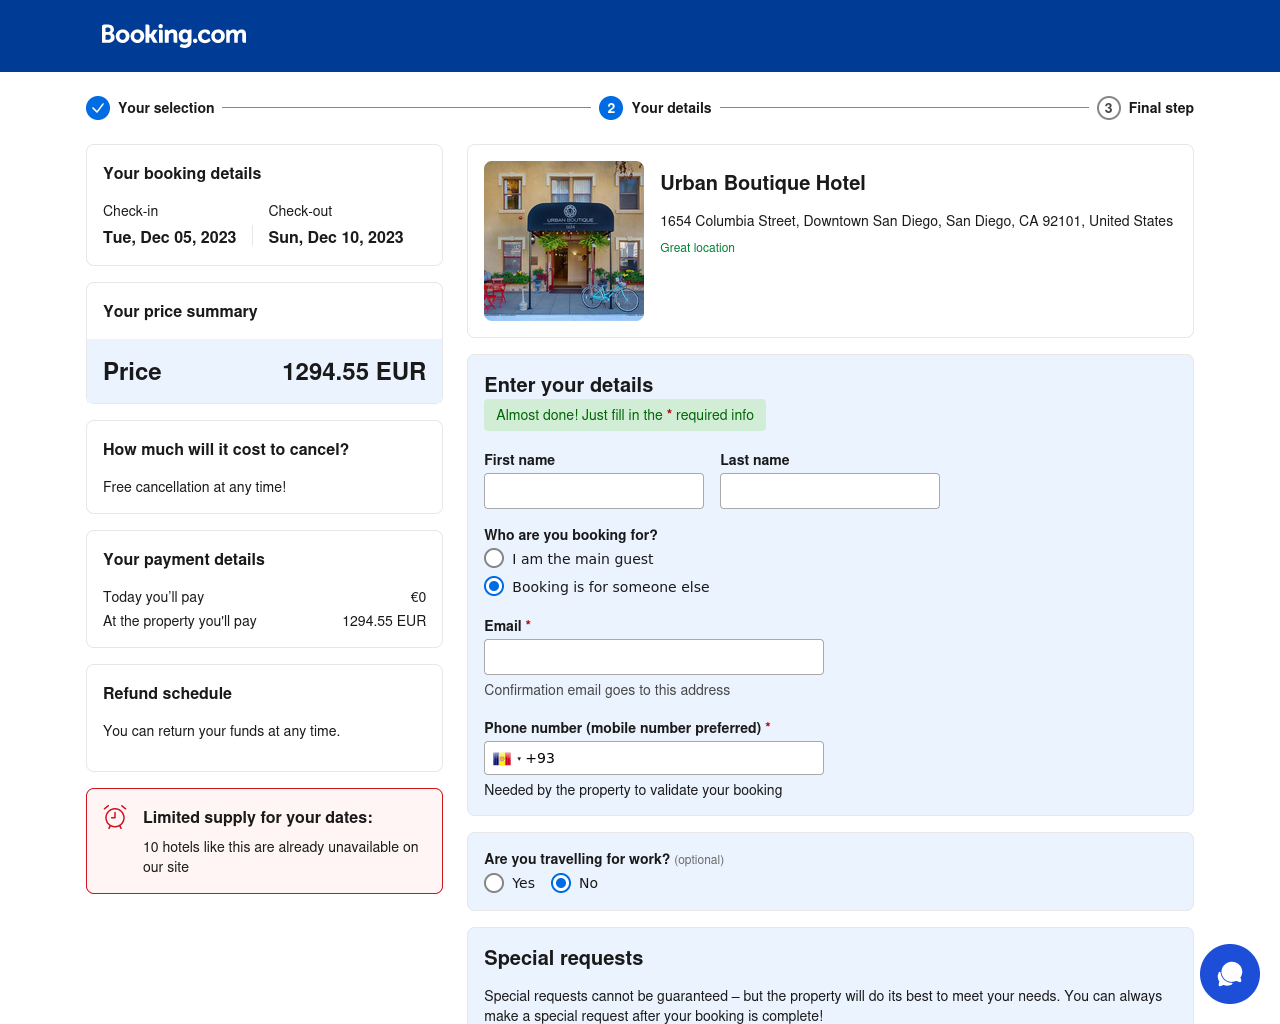Click the 'Special requests' heading
This screenshot has width=1280, height=1024.
click(563, 958)
